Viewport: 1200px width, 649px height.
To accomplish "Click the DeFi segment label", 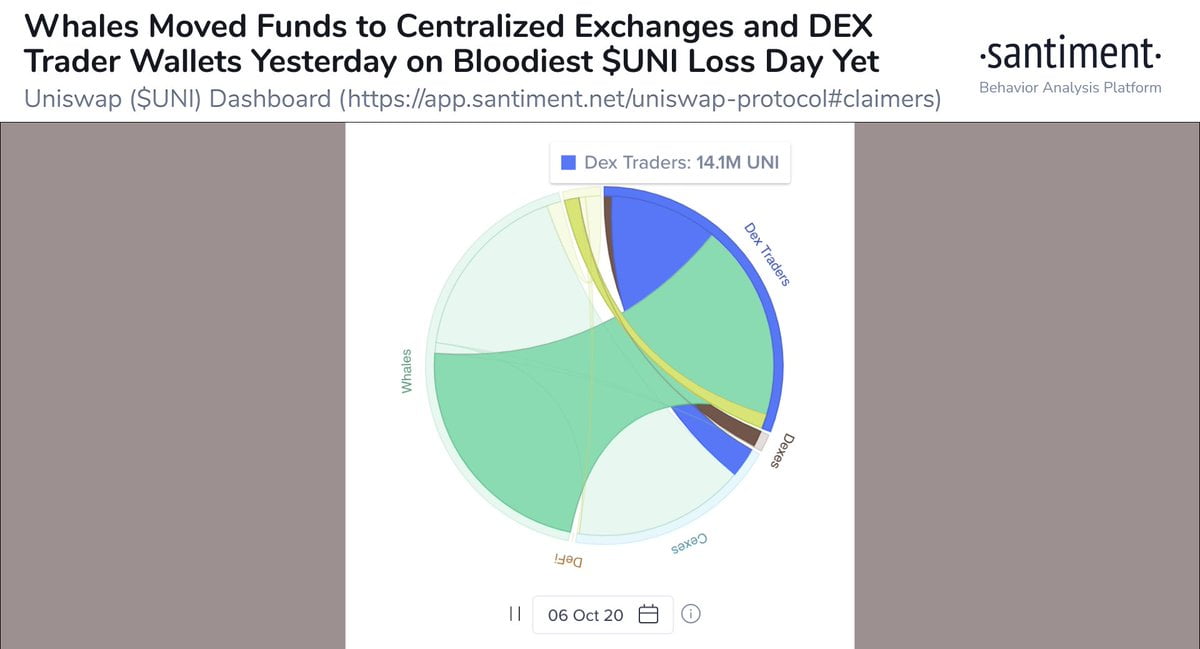I will click(568, 560).
